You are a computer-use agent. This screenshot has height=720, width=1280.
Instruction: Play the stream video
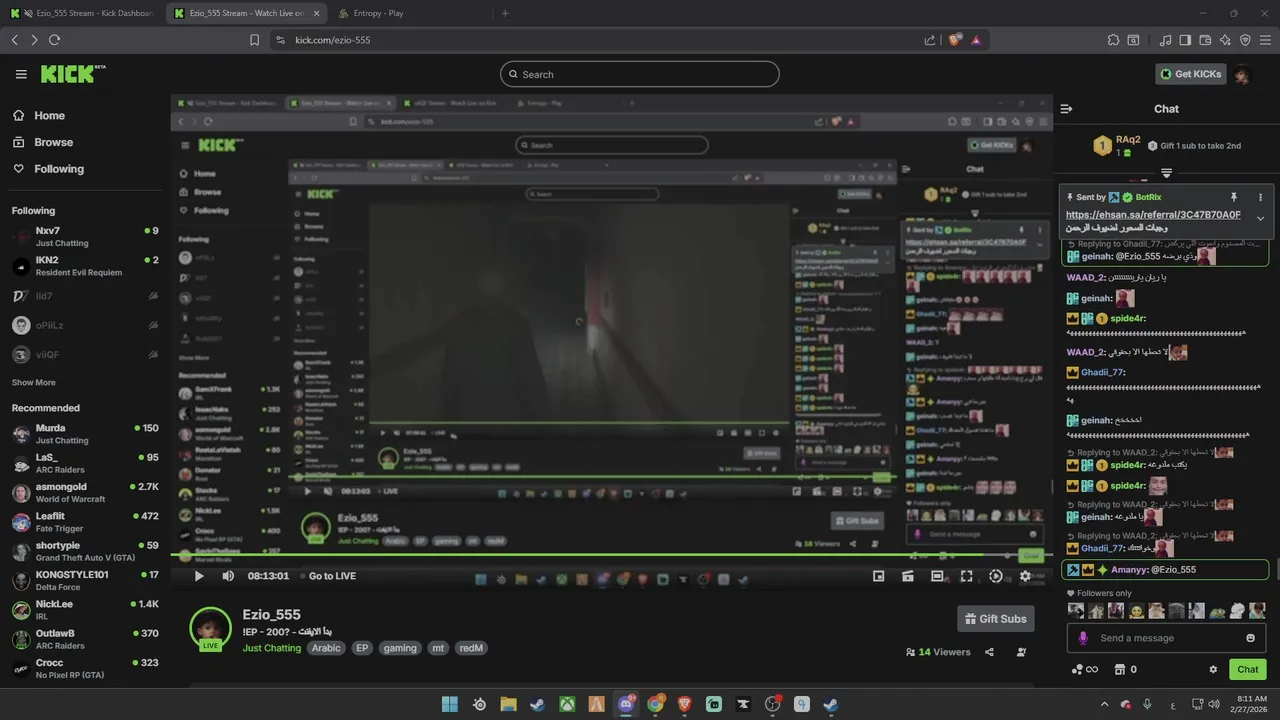pos(199,576)
